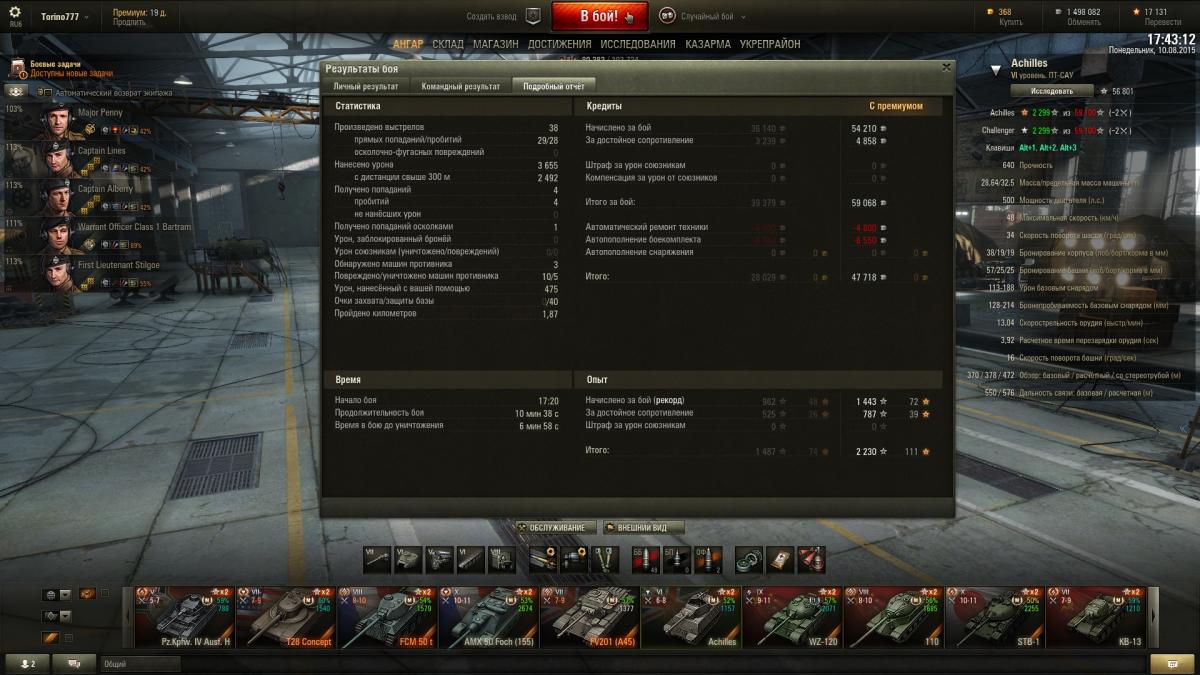The height and width of the screenshot is (675, 1200).
Task: Open the second consumable slot
Action: pos(781,560)
